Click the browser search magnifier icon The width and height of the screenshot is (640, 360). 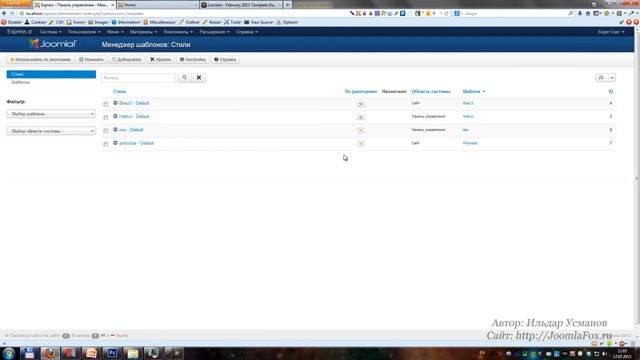tap(571, 13)
